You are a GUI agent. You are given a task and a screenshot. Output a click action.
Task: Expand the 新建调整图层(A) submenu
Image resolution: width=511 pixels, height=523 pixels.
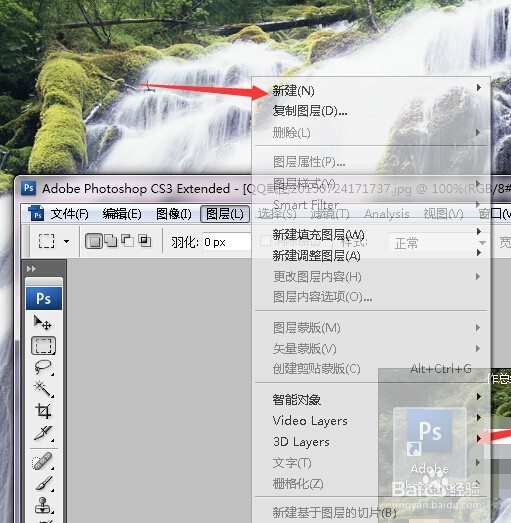coord(371,255)
